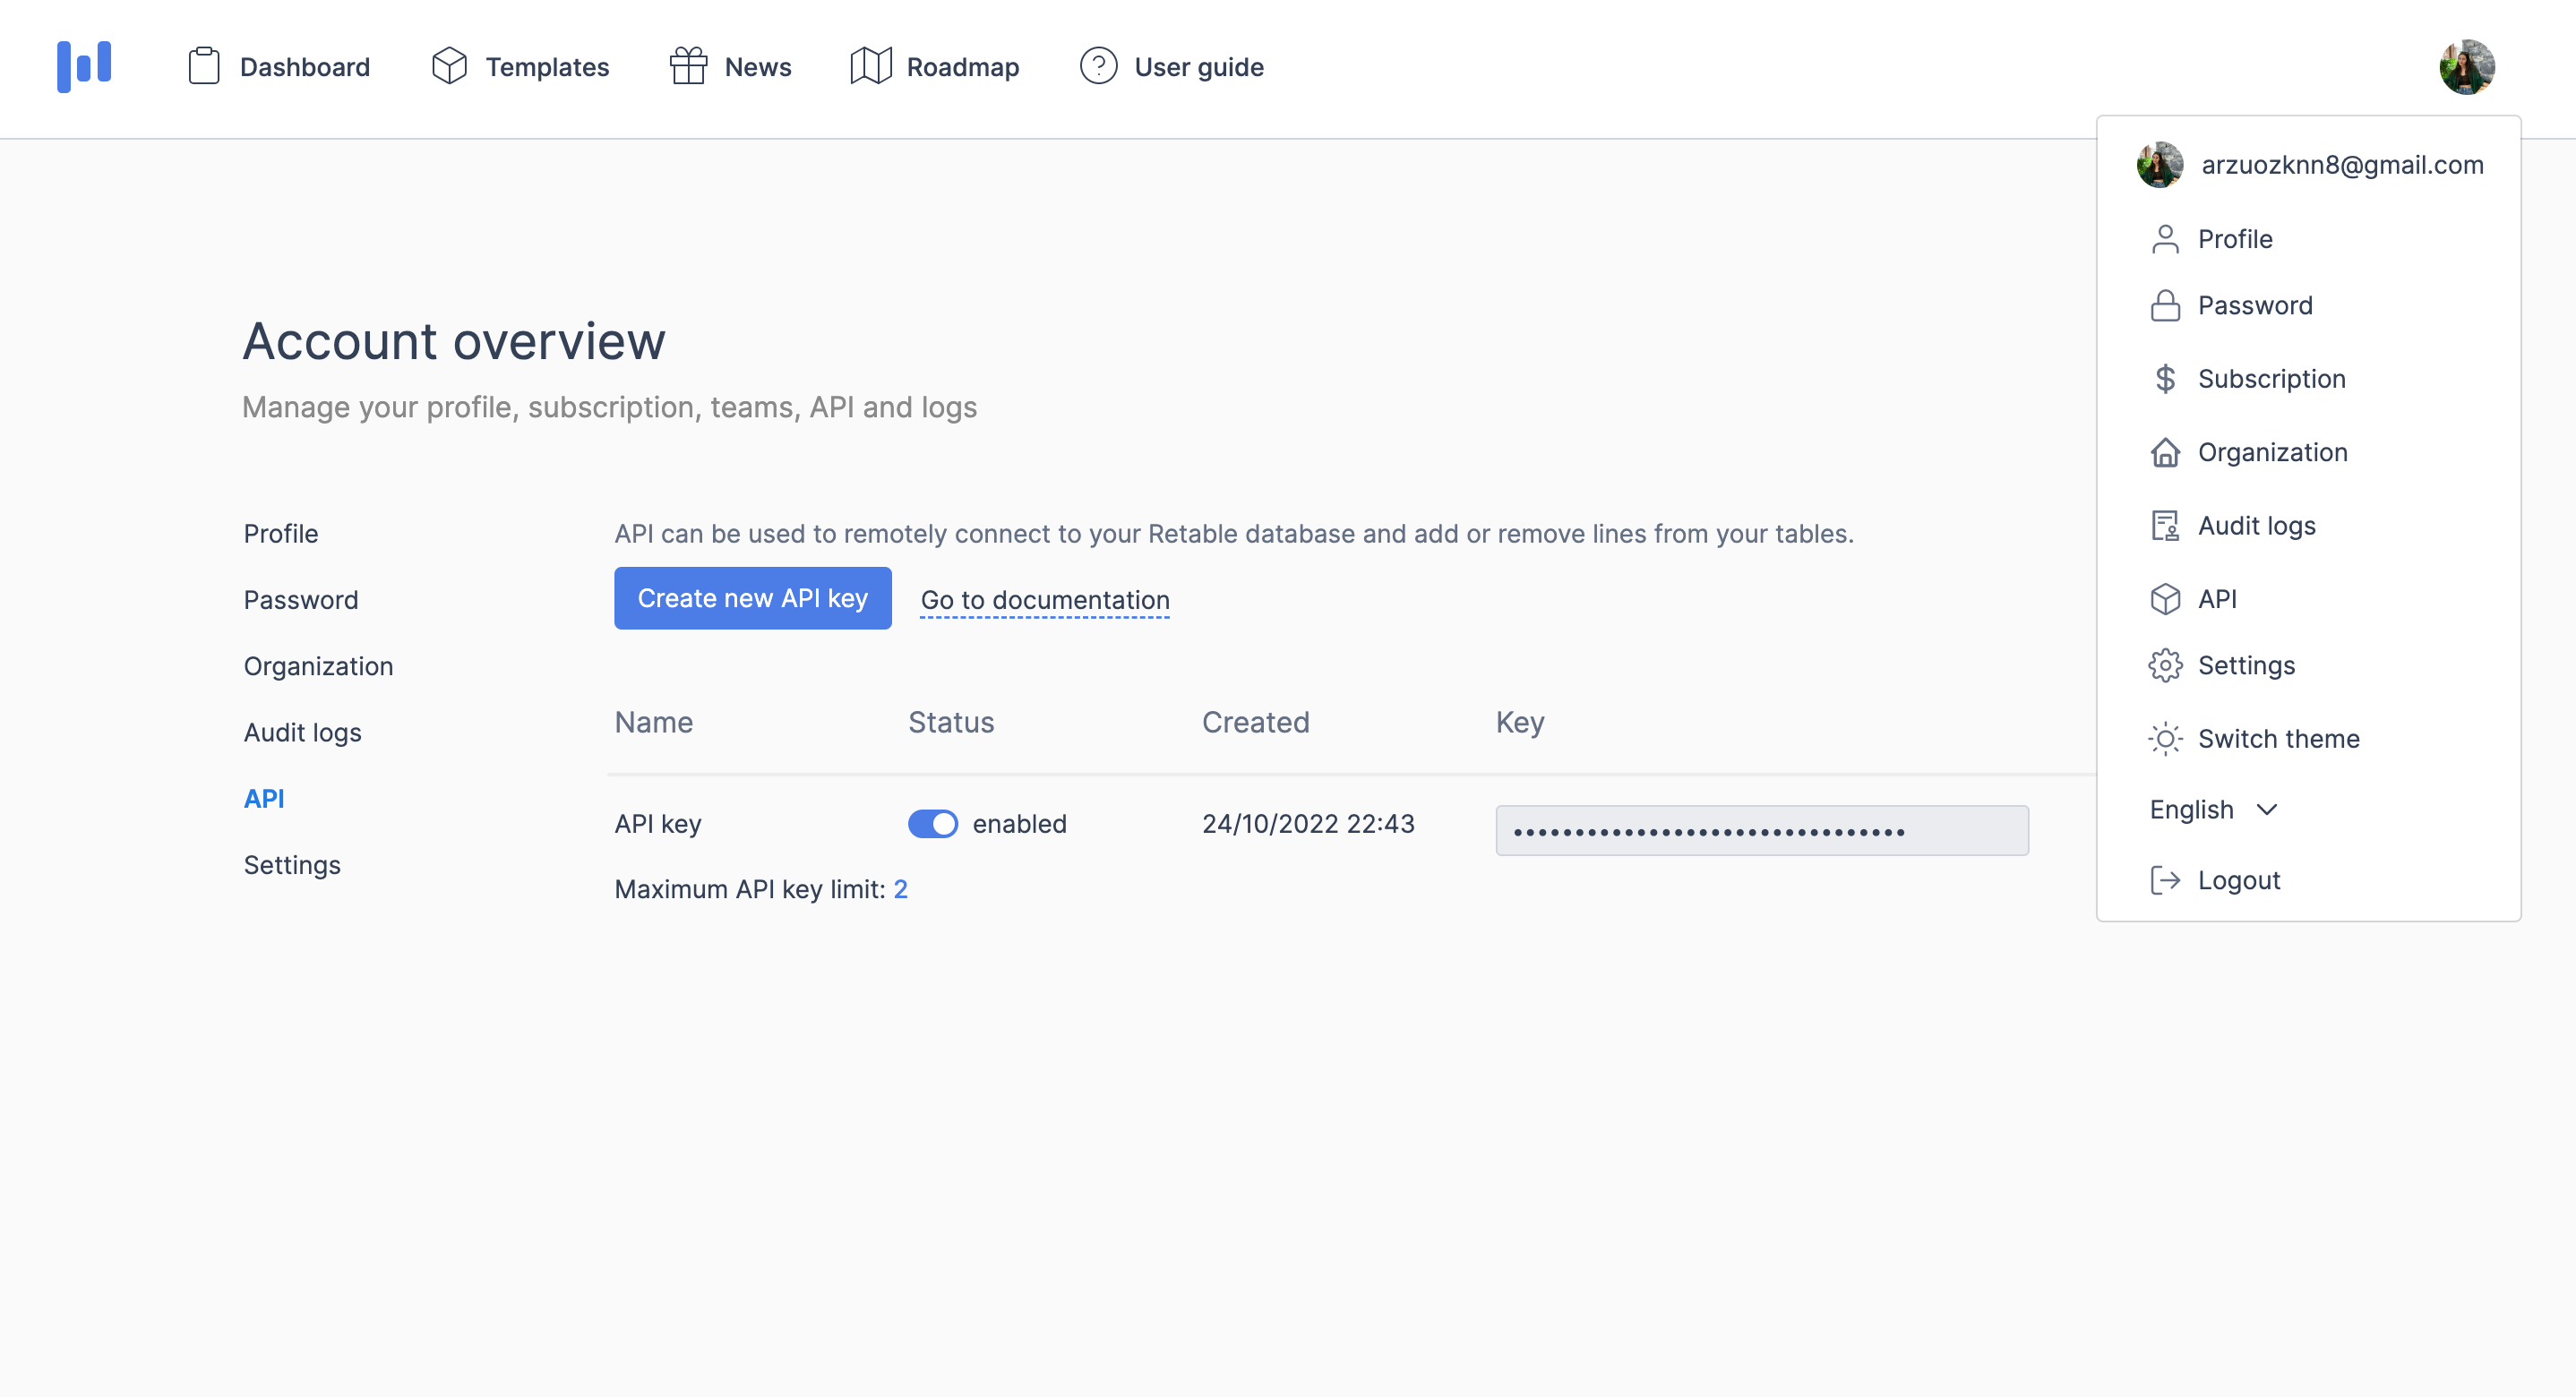The height and width of the screenshot is (1397, 2576).
Task: Click the Create new API key button
Action: [752, 598]
